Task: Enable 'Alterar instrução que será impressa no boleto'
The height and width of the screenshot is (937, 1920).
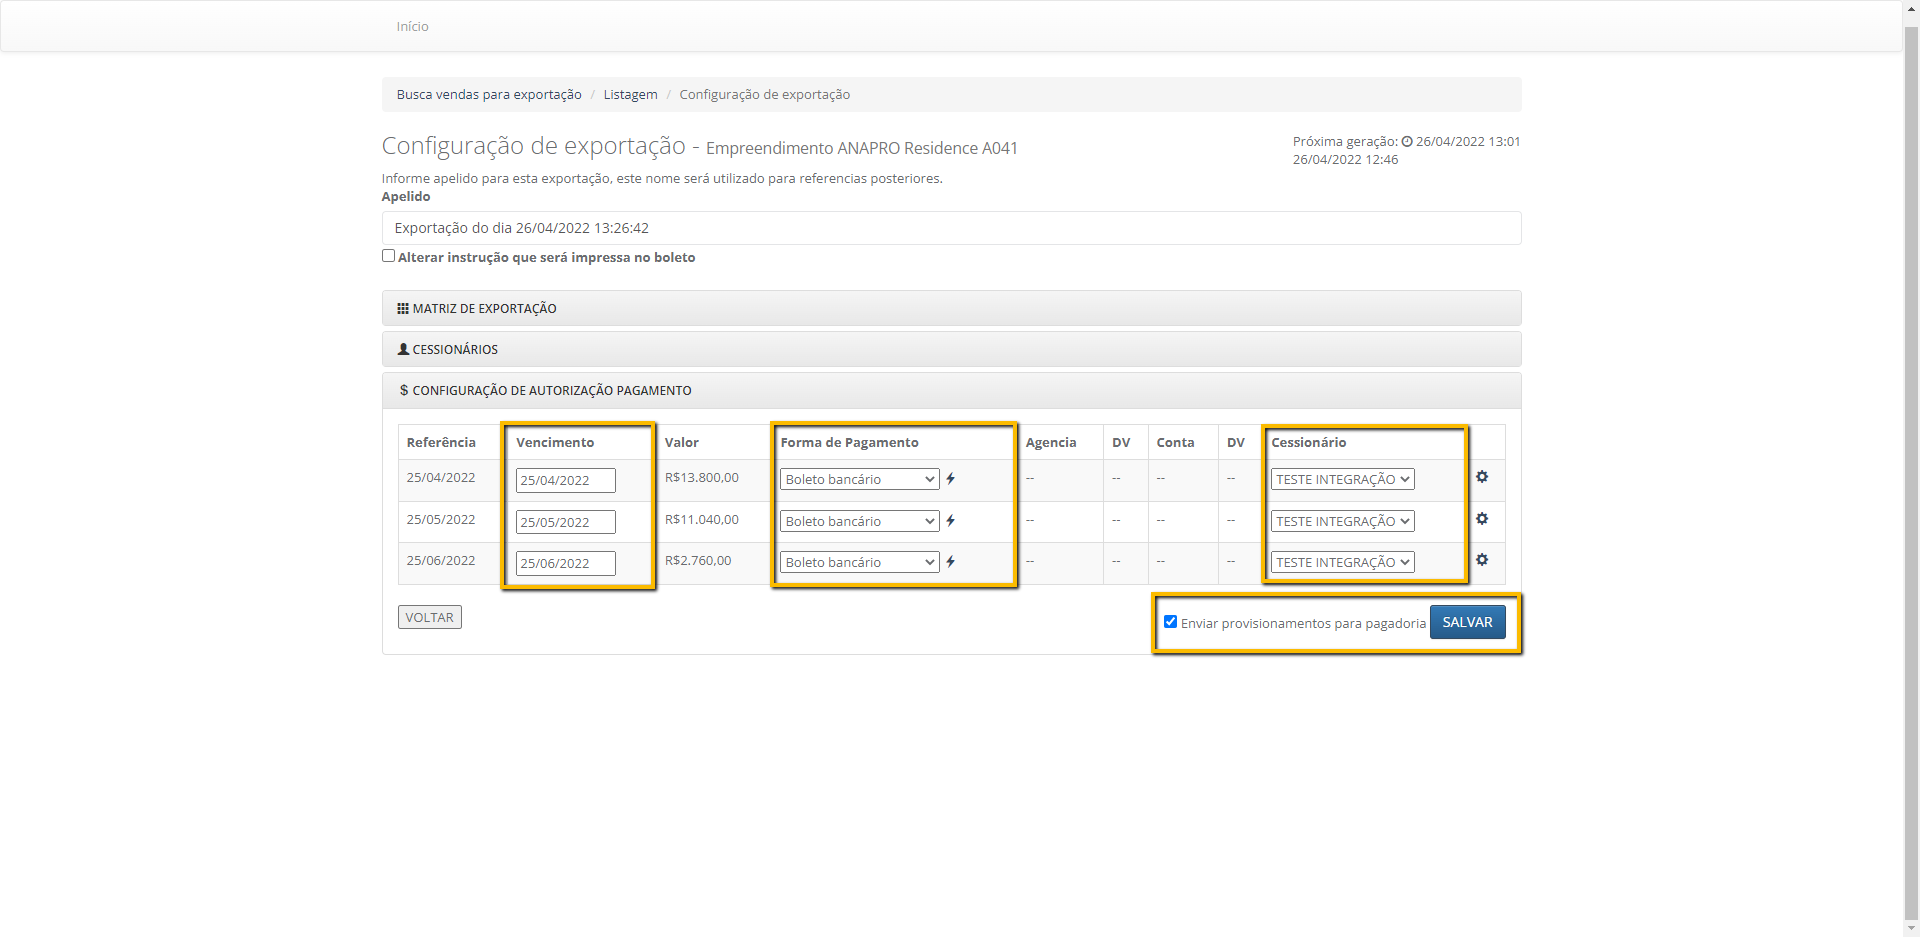Action: point(389,256)
